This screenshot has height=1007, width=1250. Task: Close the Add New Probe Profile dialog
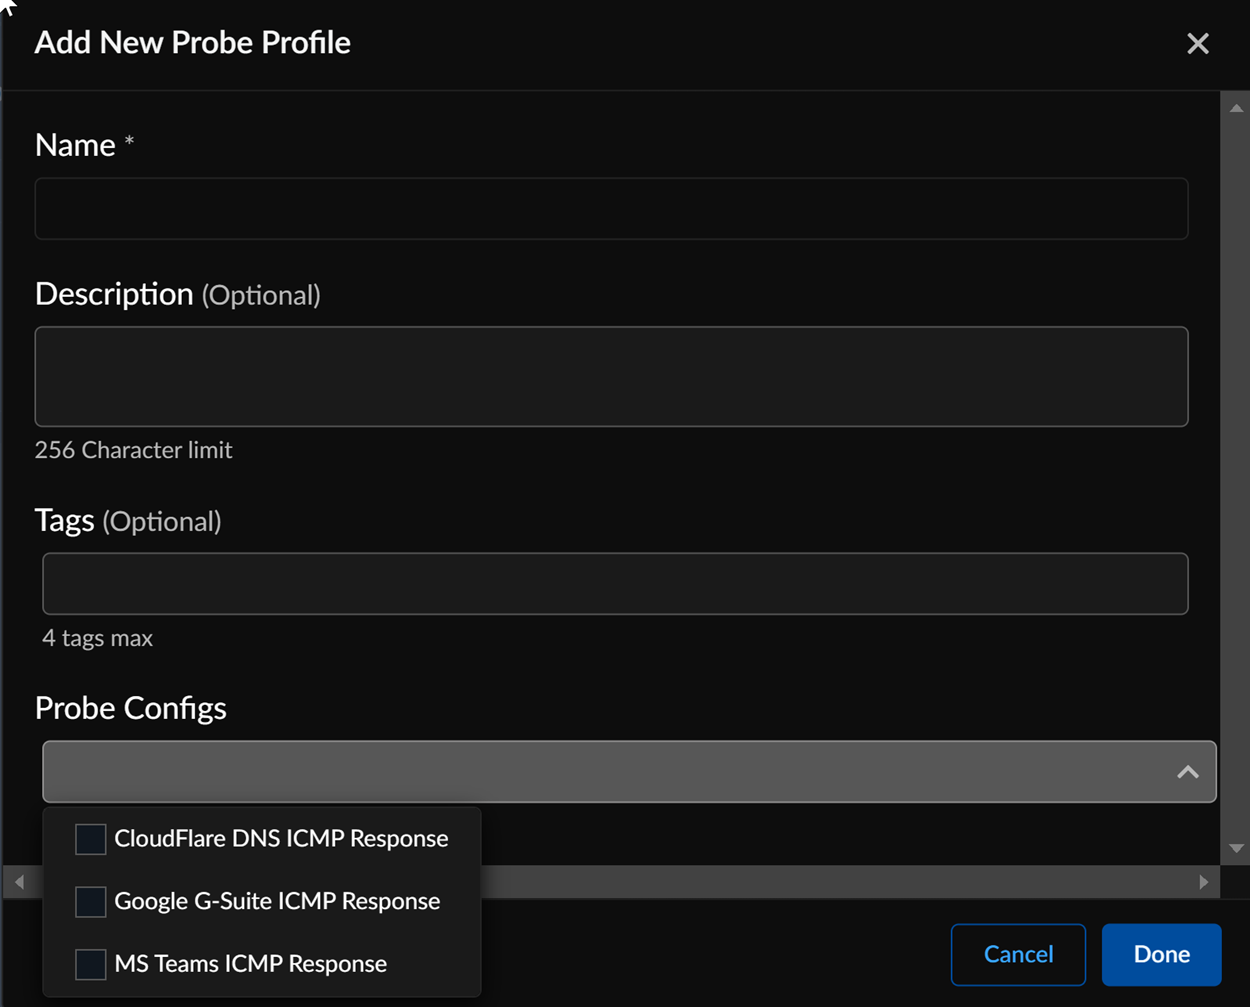[x=1197, y=44]
